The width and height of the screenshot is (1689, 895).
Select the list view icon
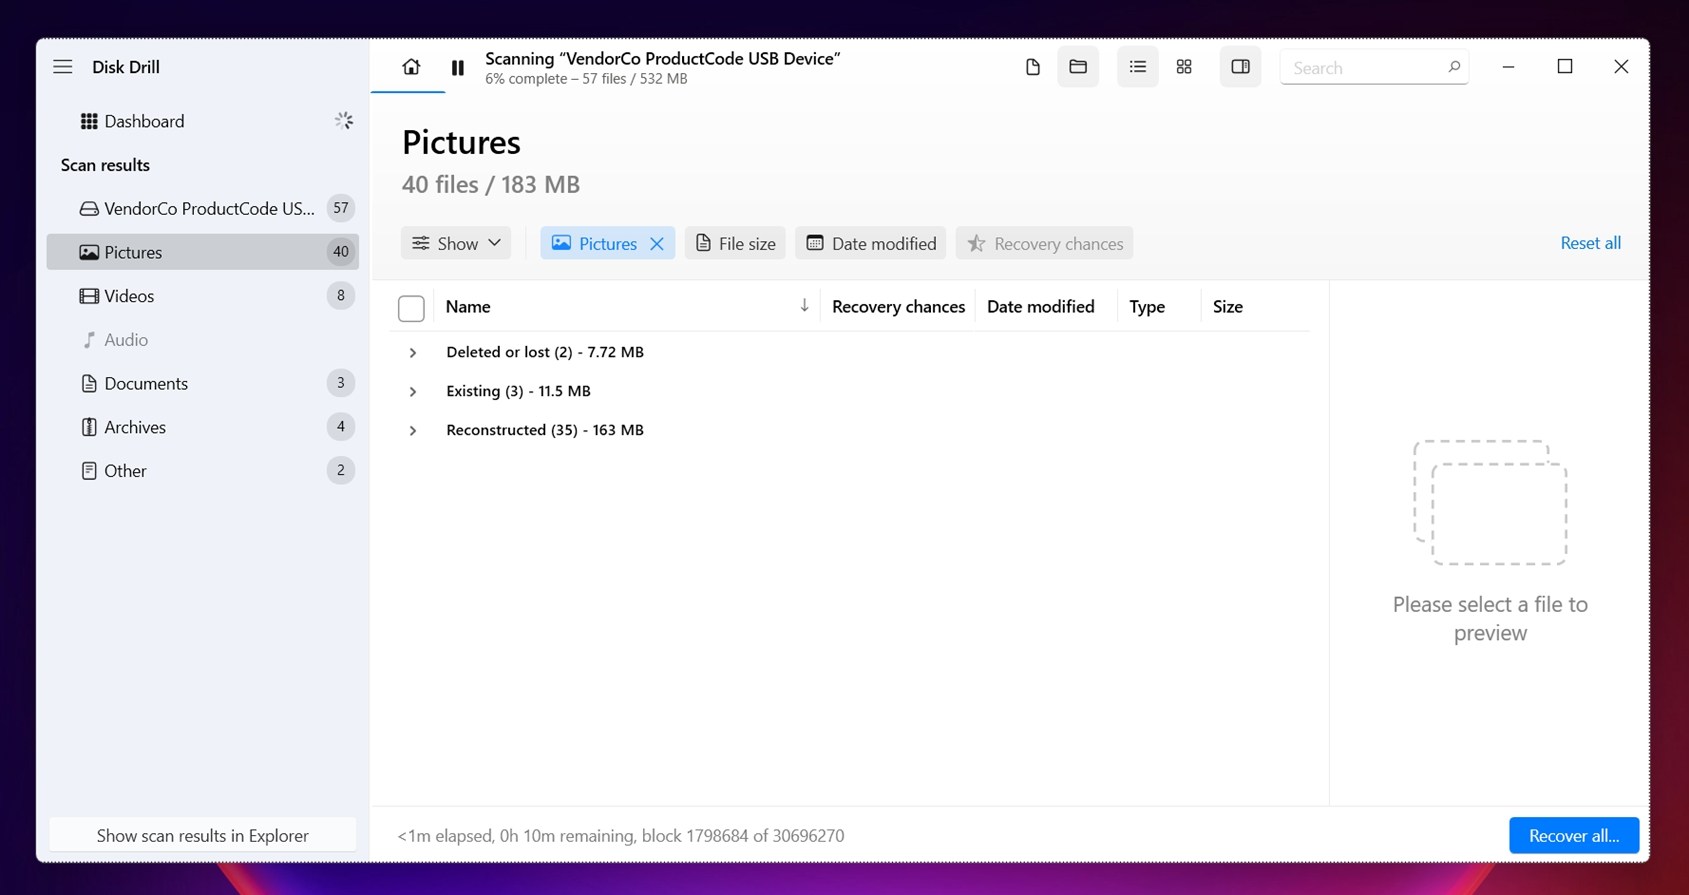pyautogui.click(x=1137, y=67)
